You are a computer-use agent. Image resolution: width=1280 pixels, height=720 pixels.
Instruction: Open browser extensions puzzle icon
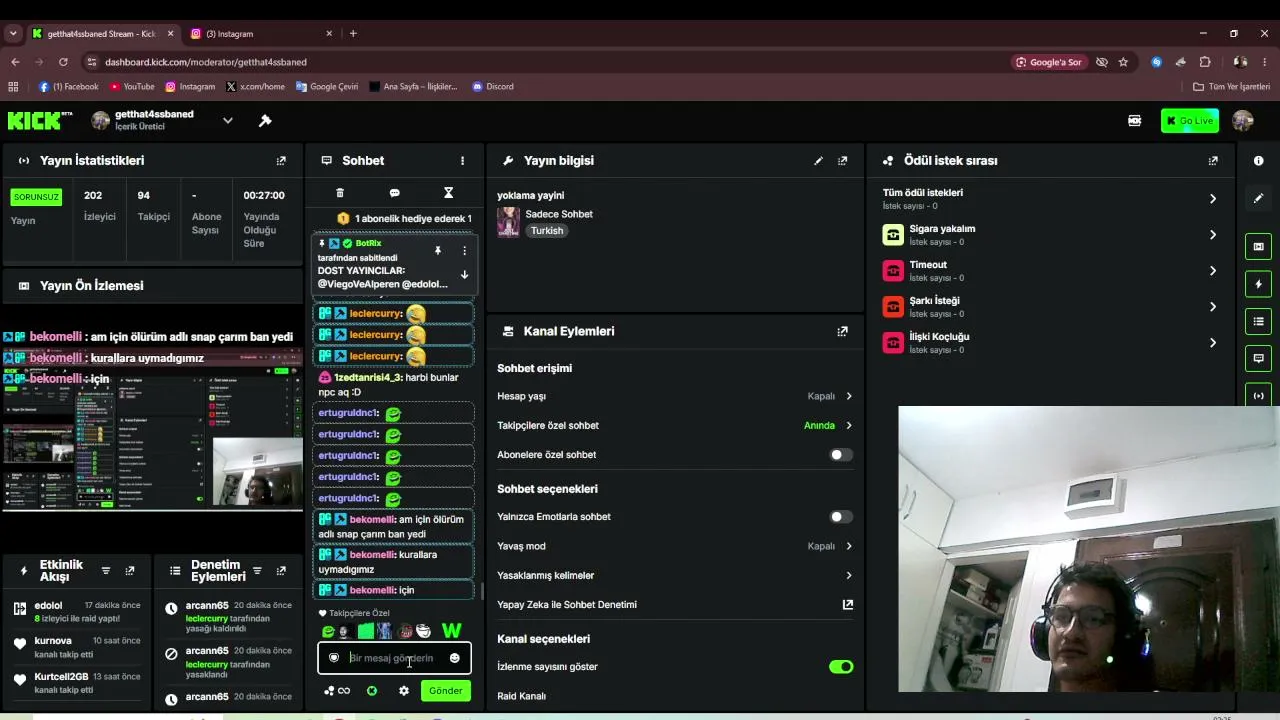tap(1205, 62)
